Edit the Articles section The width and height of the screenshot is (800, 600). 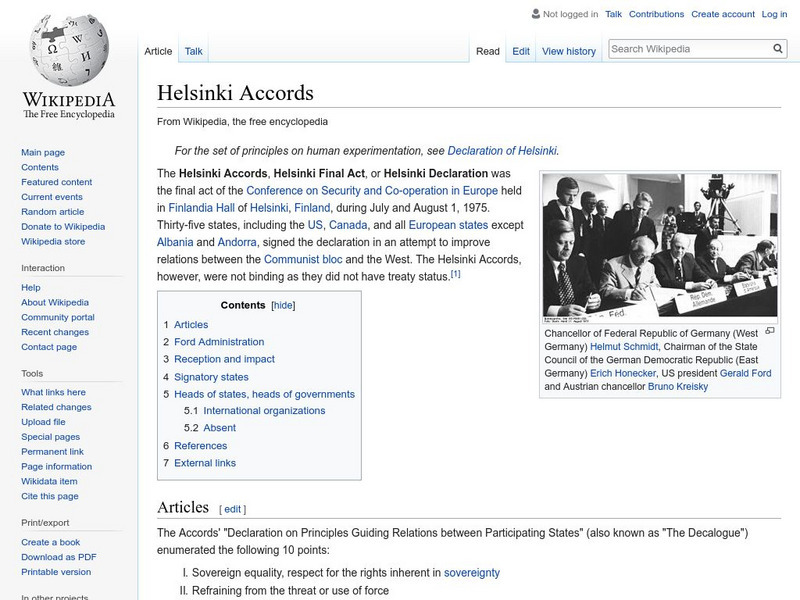coord(232,509)
